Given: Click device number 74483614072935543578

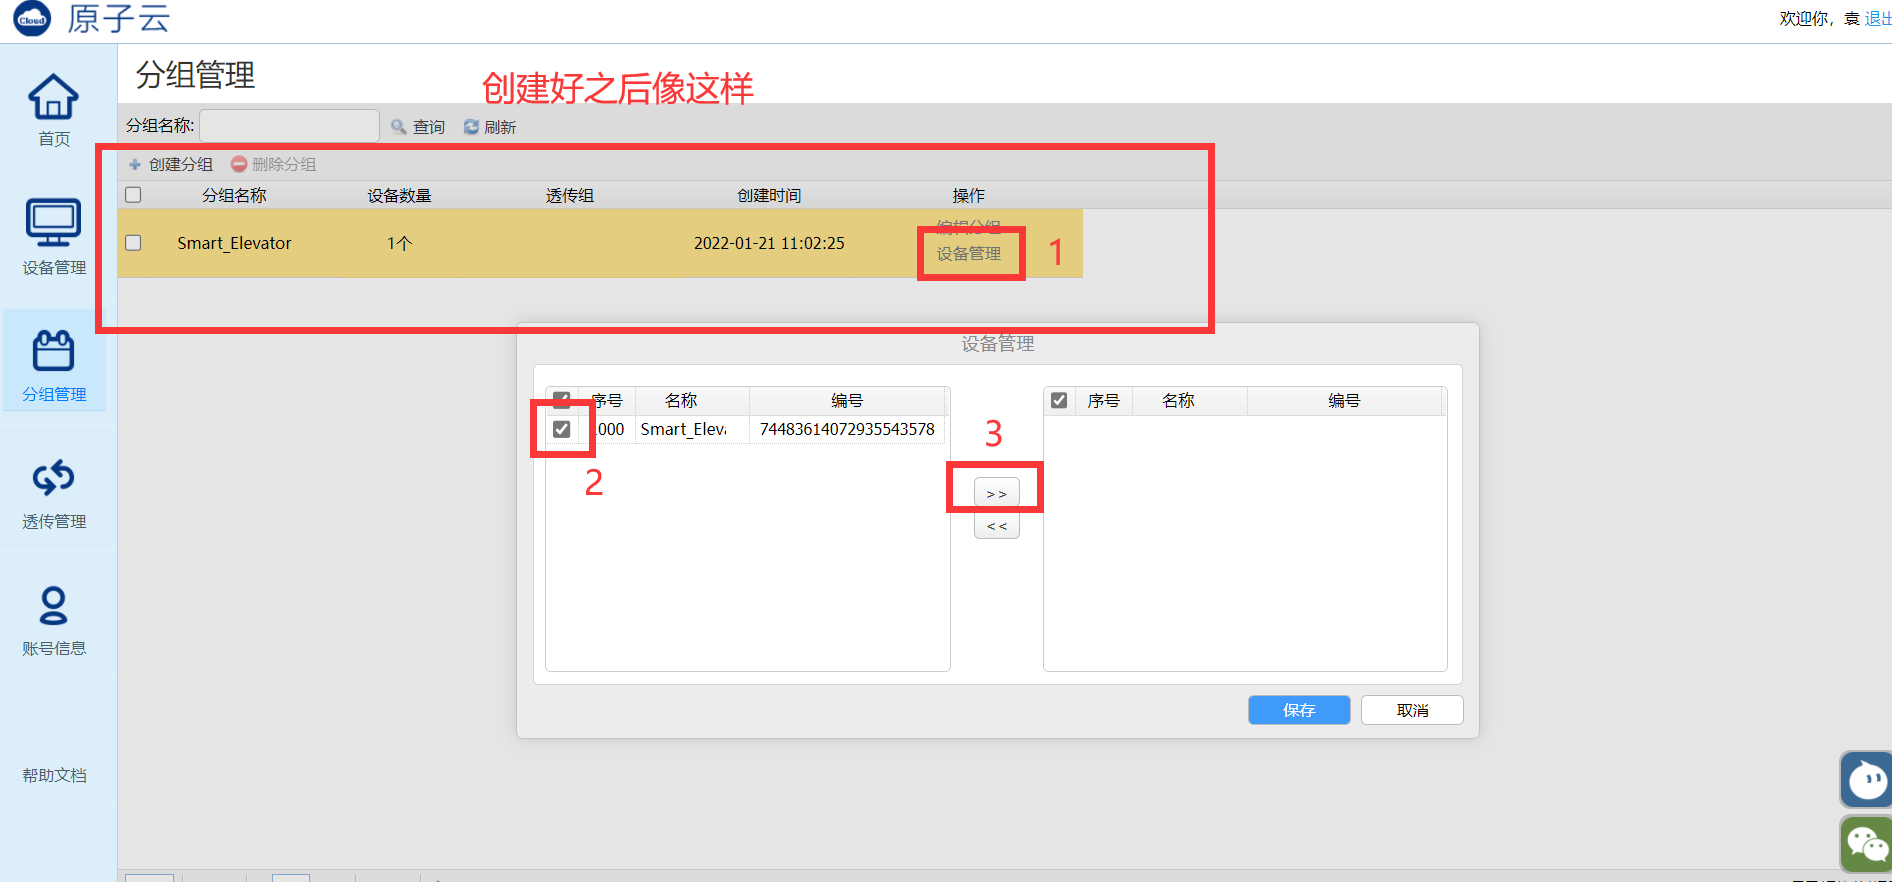Looking at the screenshot, I should 847,429.
